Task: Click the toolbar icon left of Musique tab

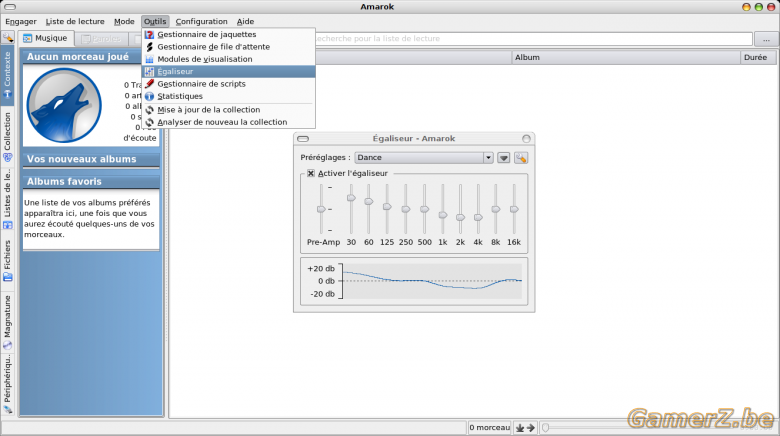Action: (8, 38)
